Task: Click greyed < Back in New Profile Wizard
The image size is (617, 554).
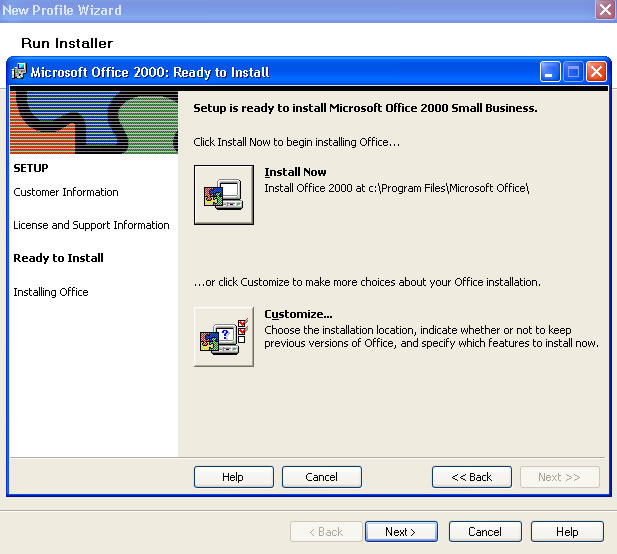Action: [x=326, y=532]
